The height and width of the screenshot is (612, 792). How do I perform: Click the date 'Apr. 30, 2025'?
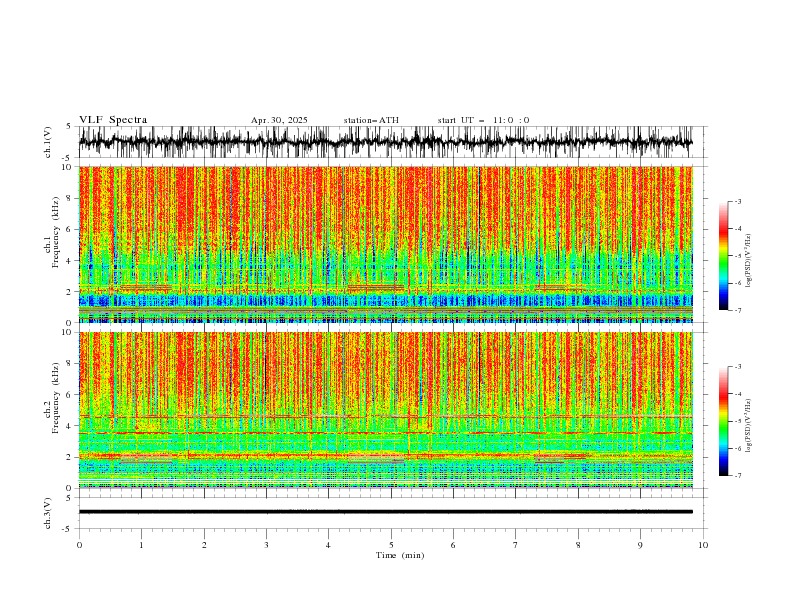point(279,120)
